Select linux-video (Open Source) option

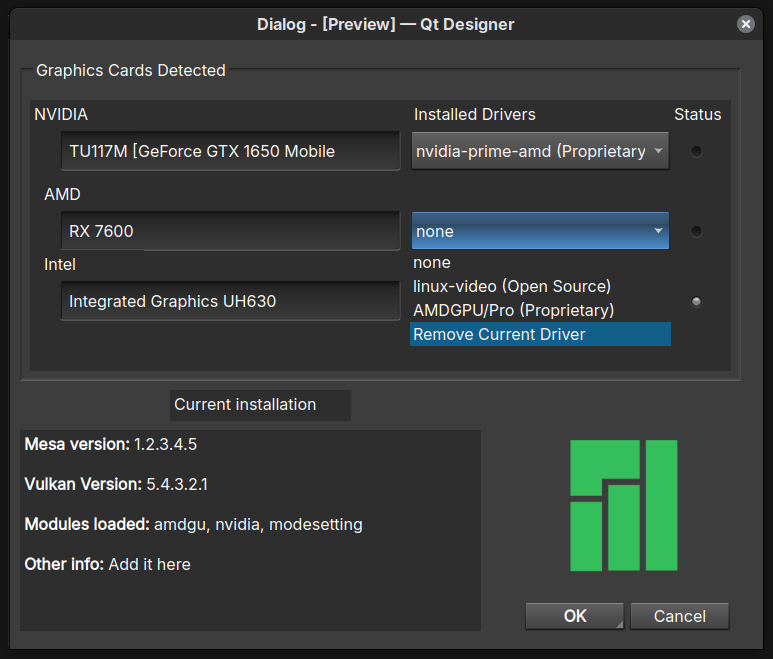click(511, 286)
